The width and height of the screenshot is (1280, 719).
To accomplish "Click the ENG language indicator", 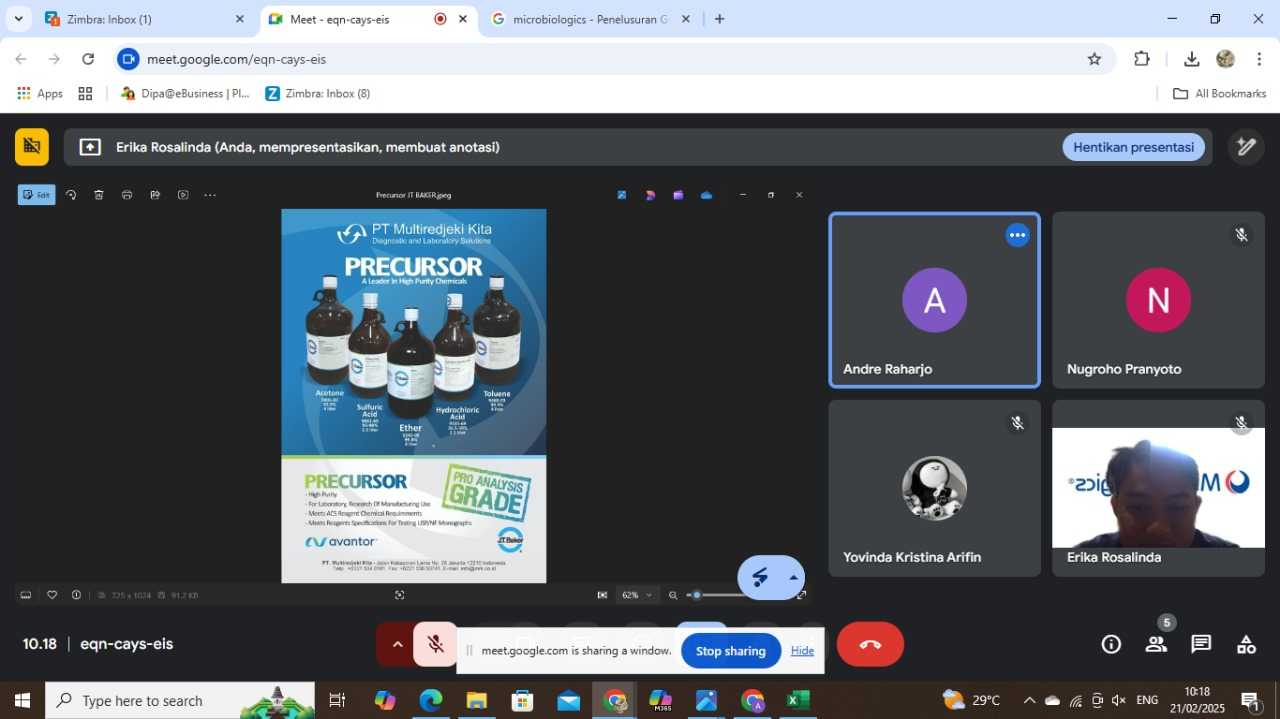I will [1148, 700].
